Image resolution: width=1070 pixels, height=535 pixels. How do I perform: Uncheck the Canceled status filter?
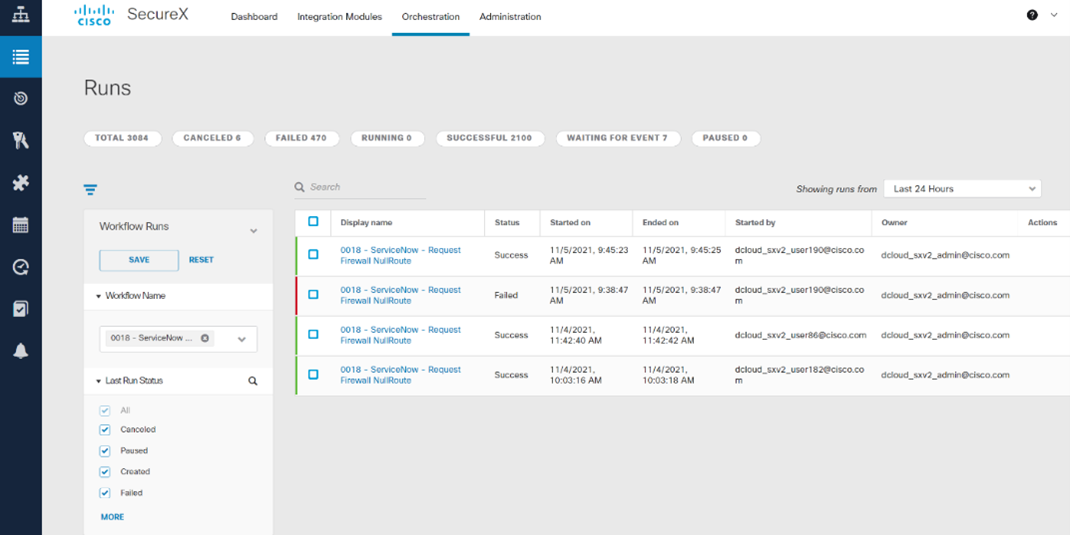point(104,430)
